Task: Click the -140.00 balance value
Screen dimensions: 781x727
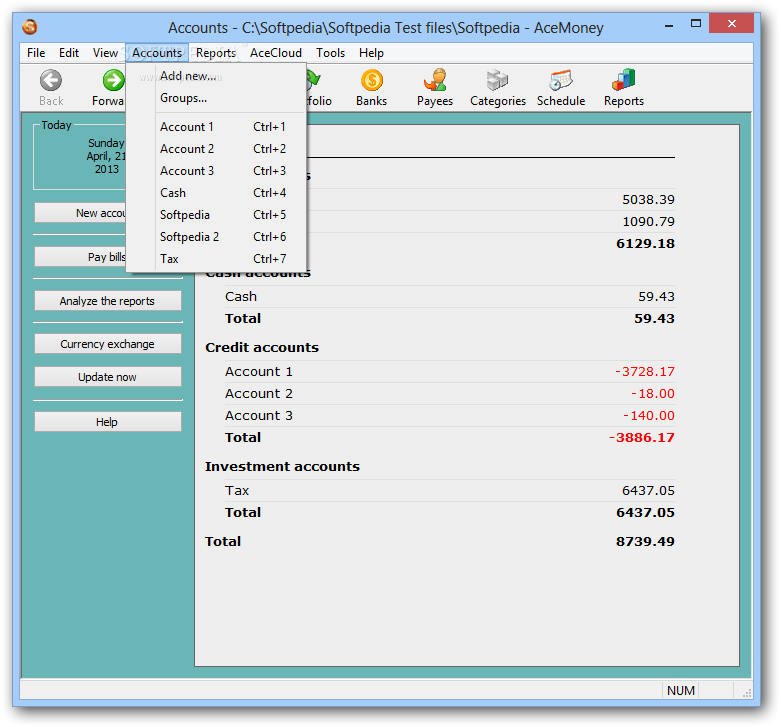Action: coord(649,415)
